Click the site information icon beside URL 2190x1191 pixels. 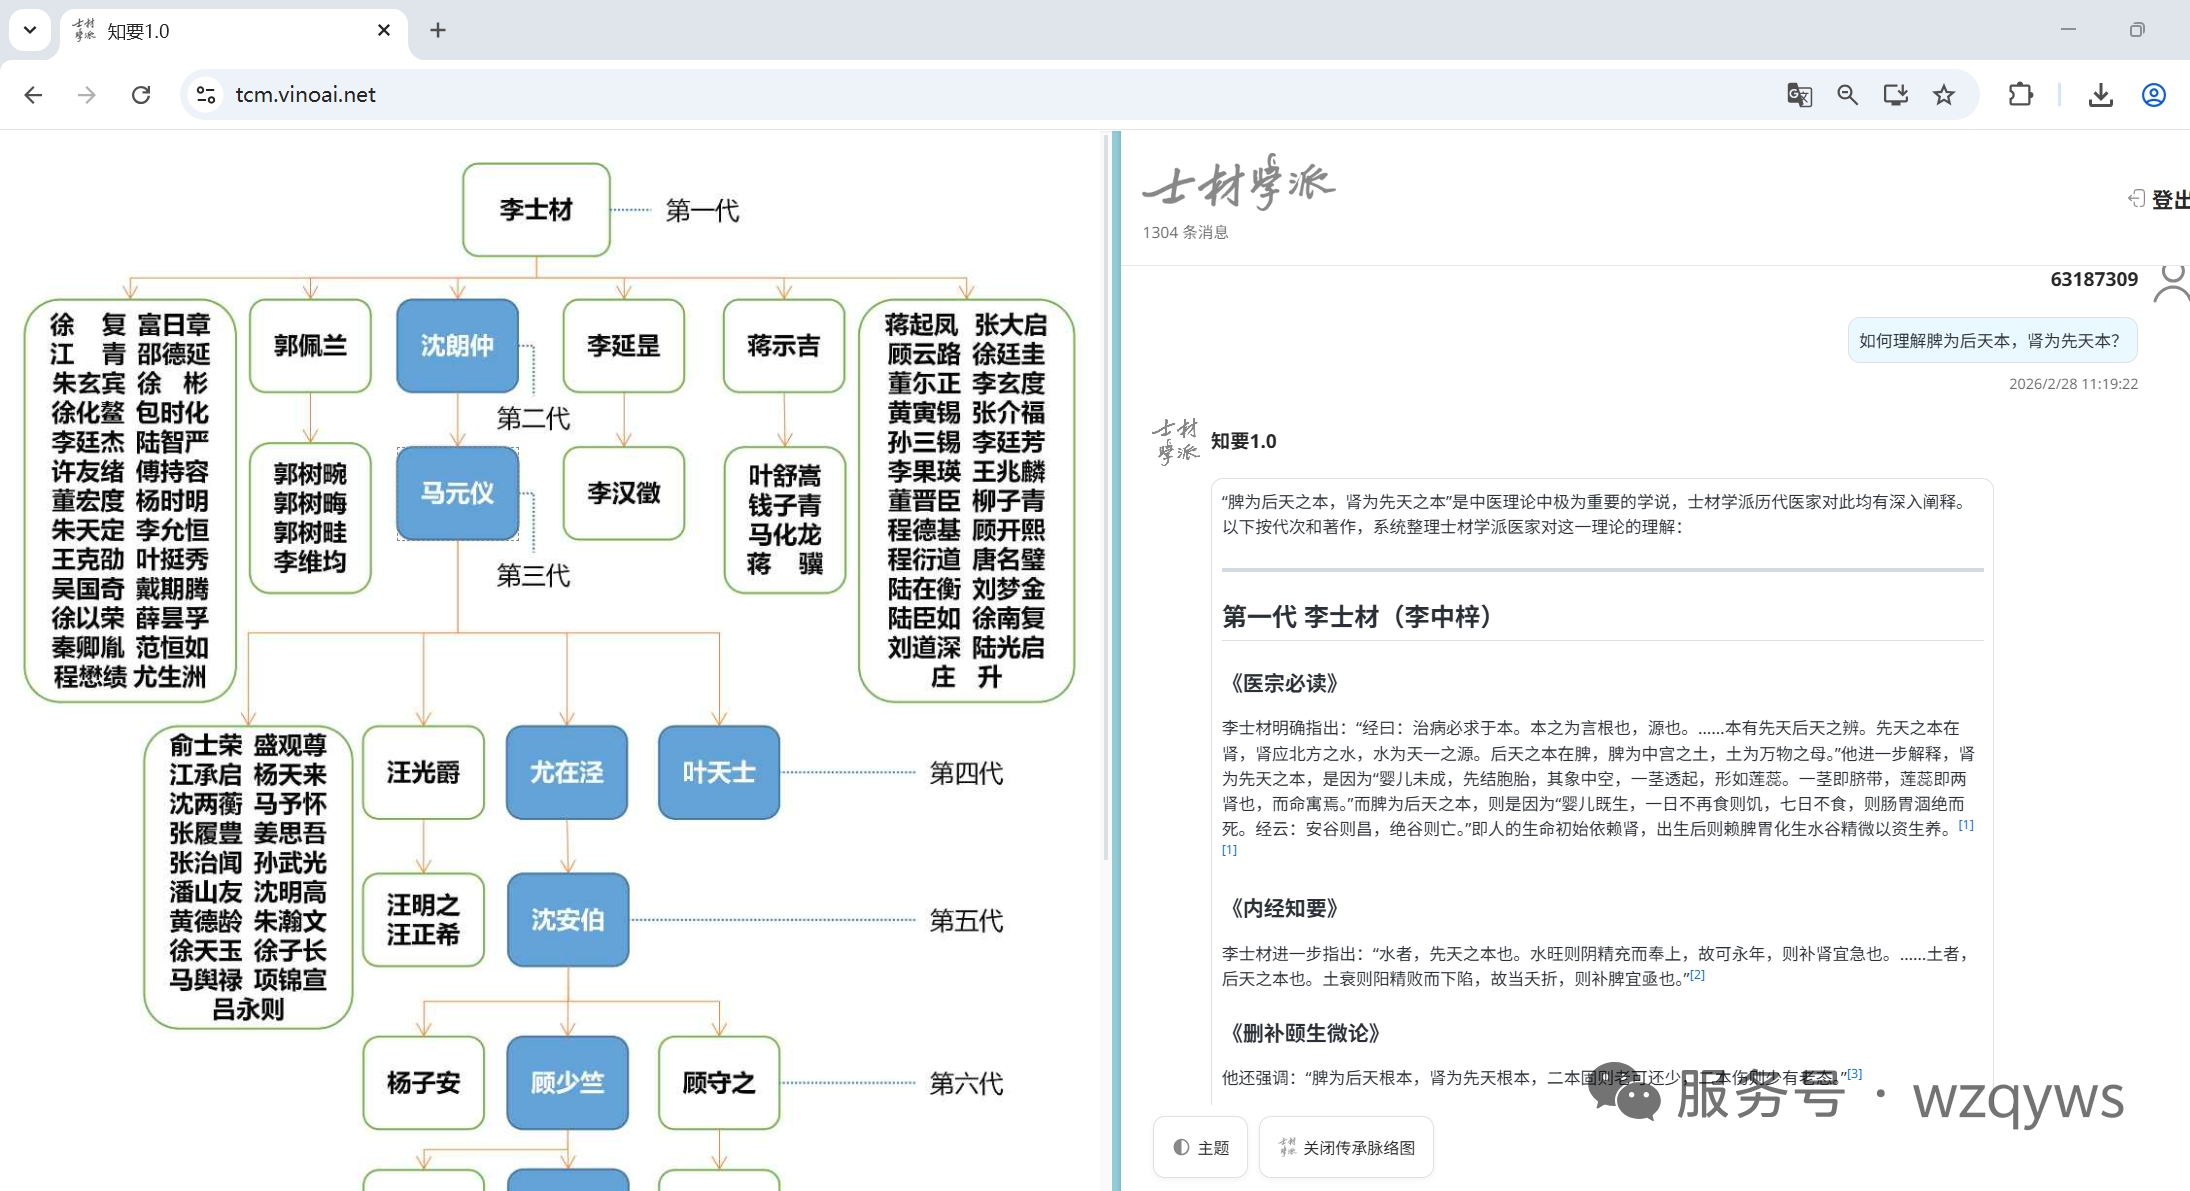click(x=206, y=95)
